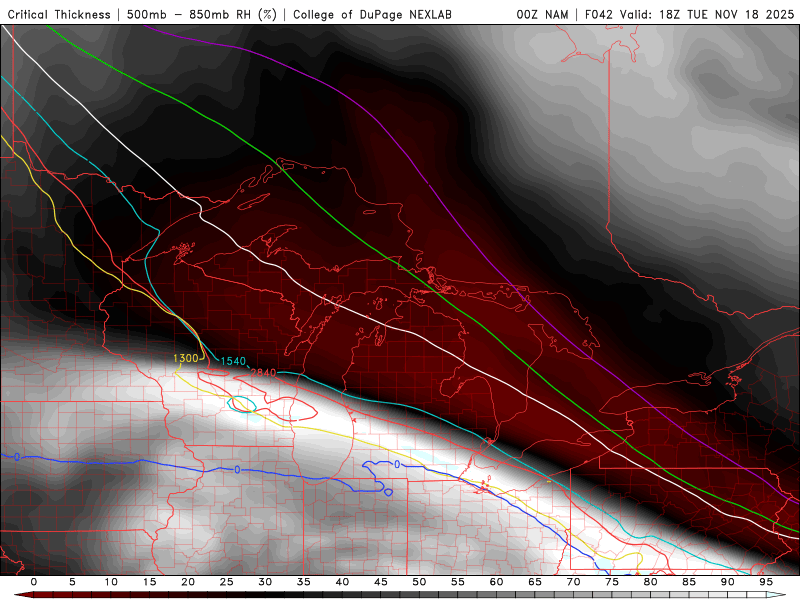800x600 pixels.
Task: Click the "65" value on the color scale
Action: pos(535,582)
